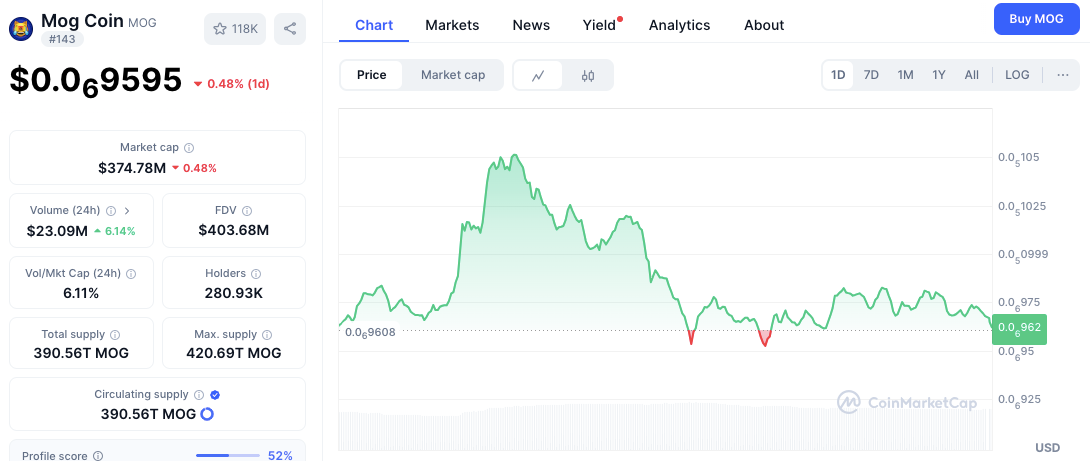Viewport: 1090px width, 461px height.
Task: Click the FDV info icon
Action: (x=247, y=211)
